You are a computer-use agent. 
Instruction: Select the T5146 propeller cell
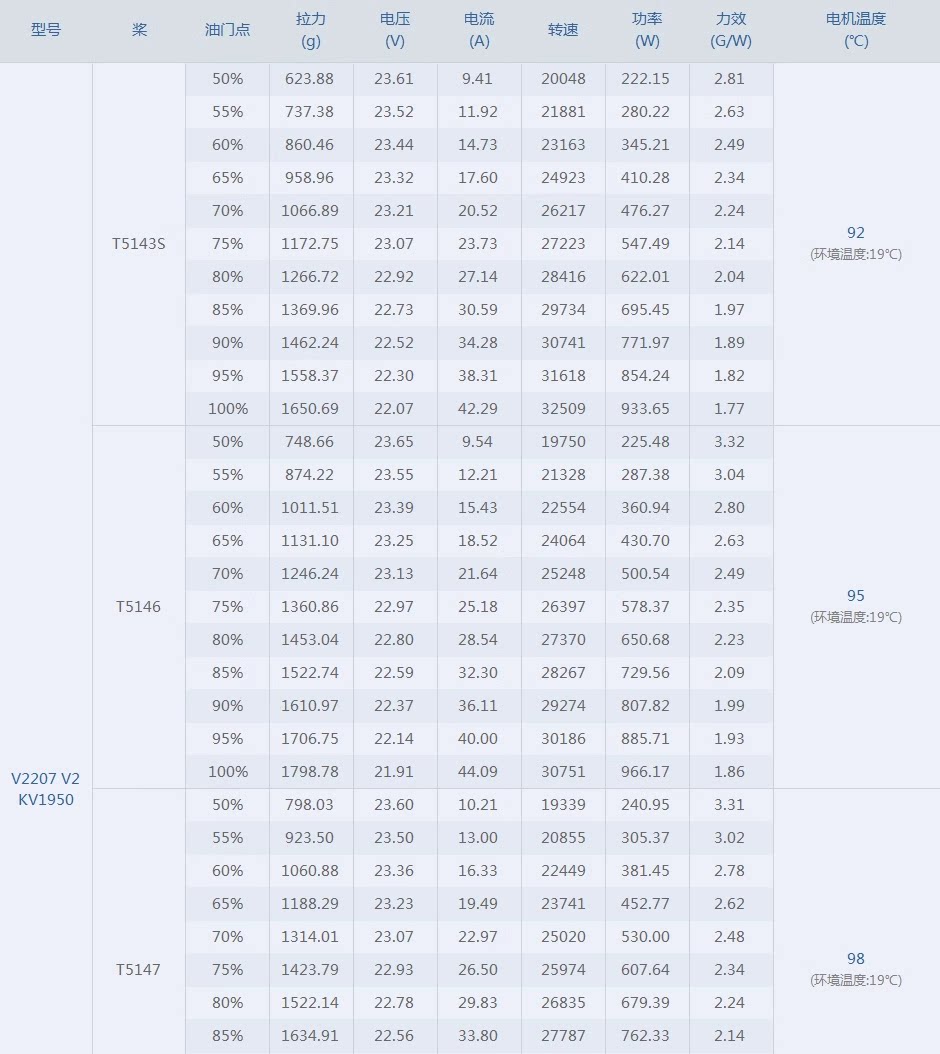pos(139,607)
